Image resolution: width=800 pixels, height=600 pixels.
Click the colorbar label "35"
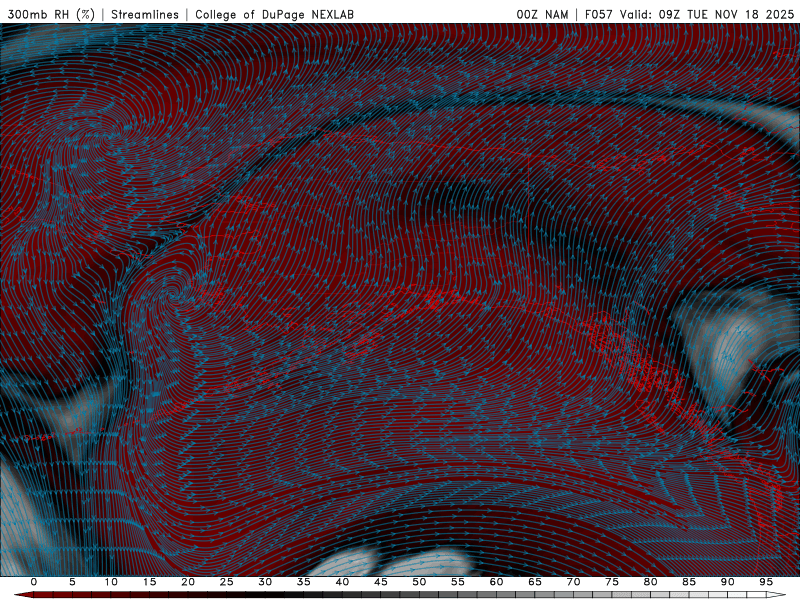coord(304,582)
